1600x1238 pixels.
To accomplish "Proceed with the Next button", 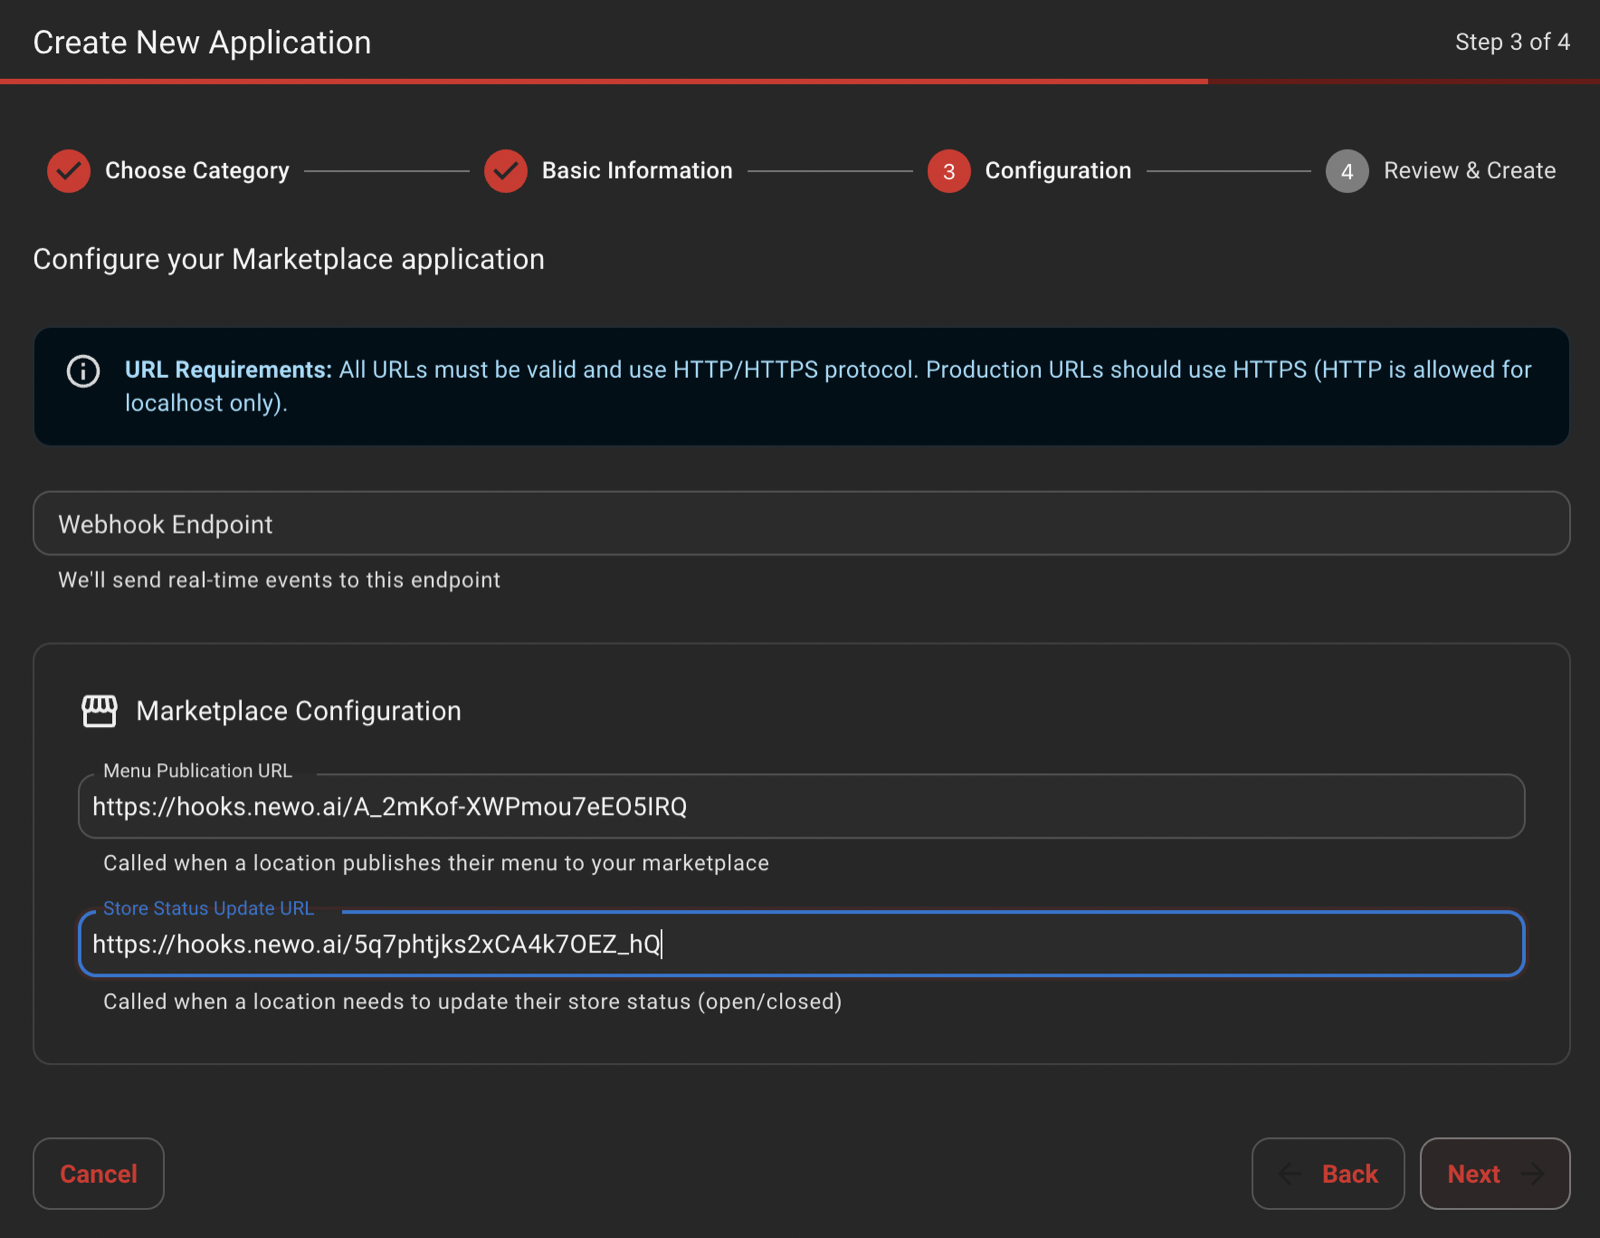I will [1495, 1174].
